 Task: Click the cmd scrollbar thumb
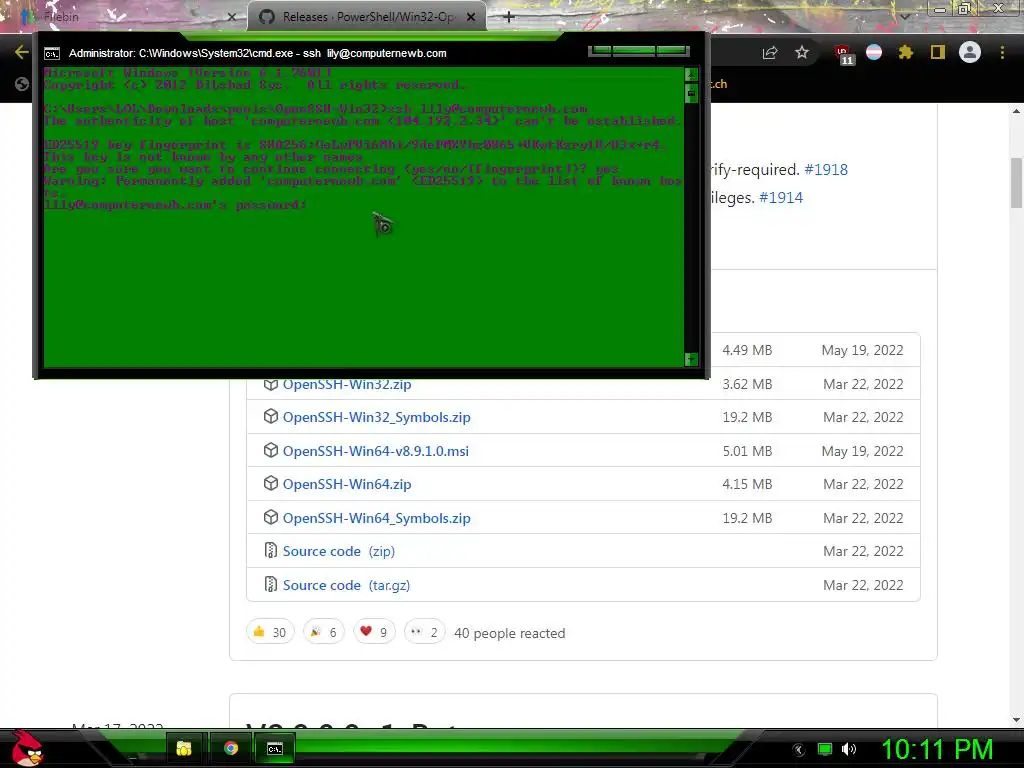(691, 93)
